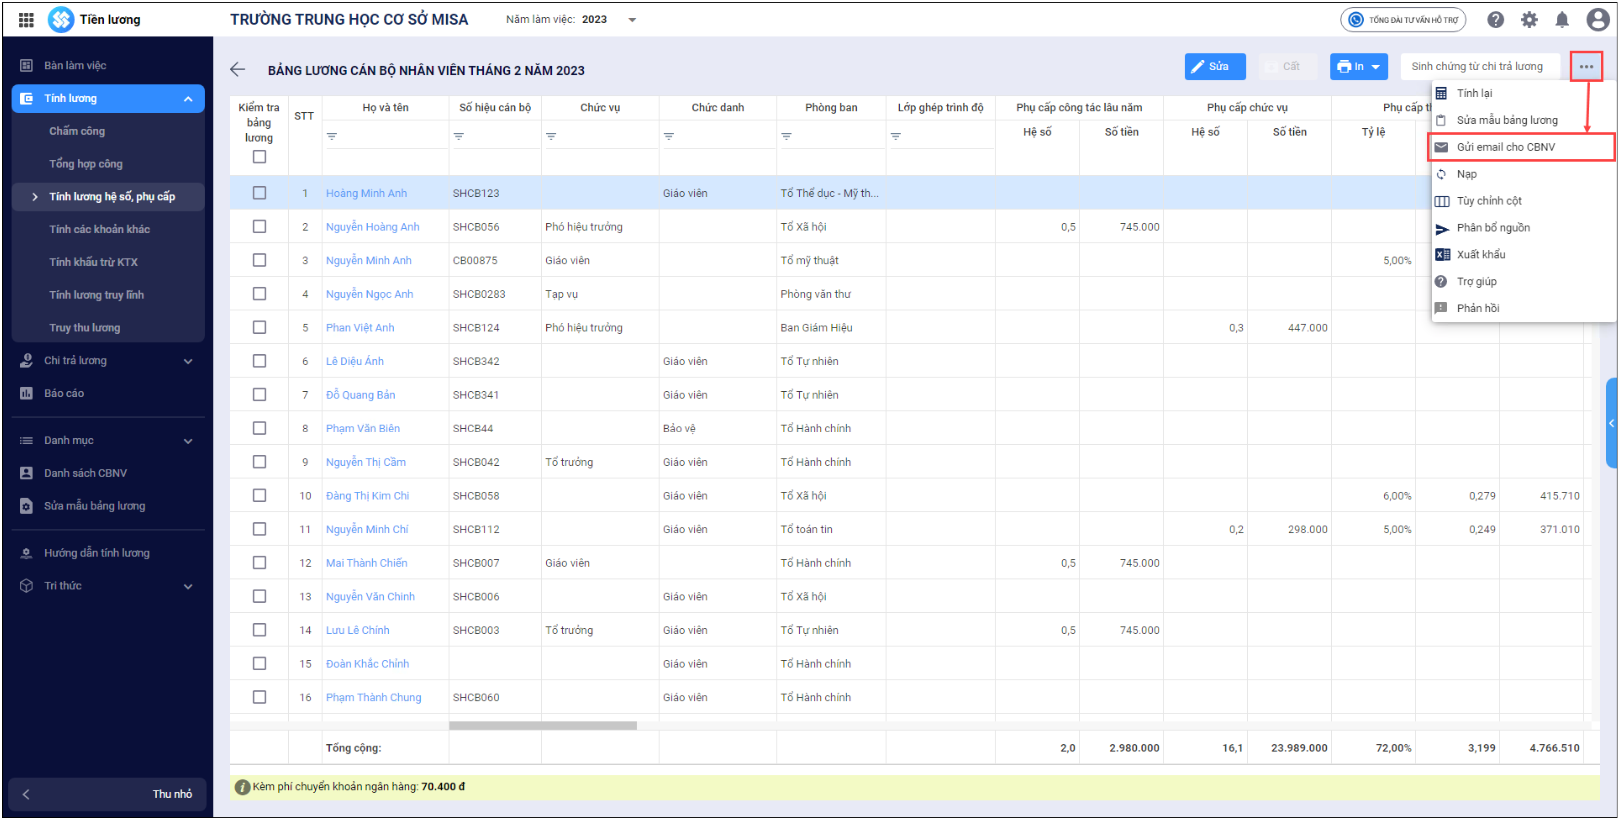1620x821 pixels.
Task: Open the apps grid launcher icon
Action: [x=26, y=19]
